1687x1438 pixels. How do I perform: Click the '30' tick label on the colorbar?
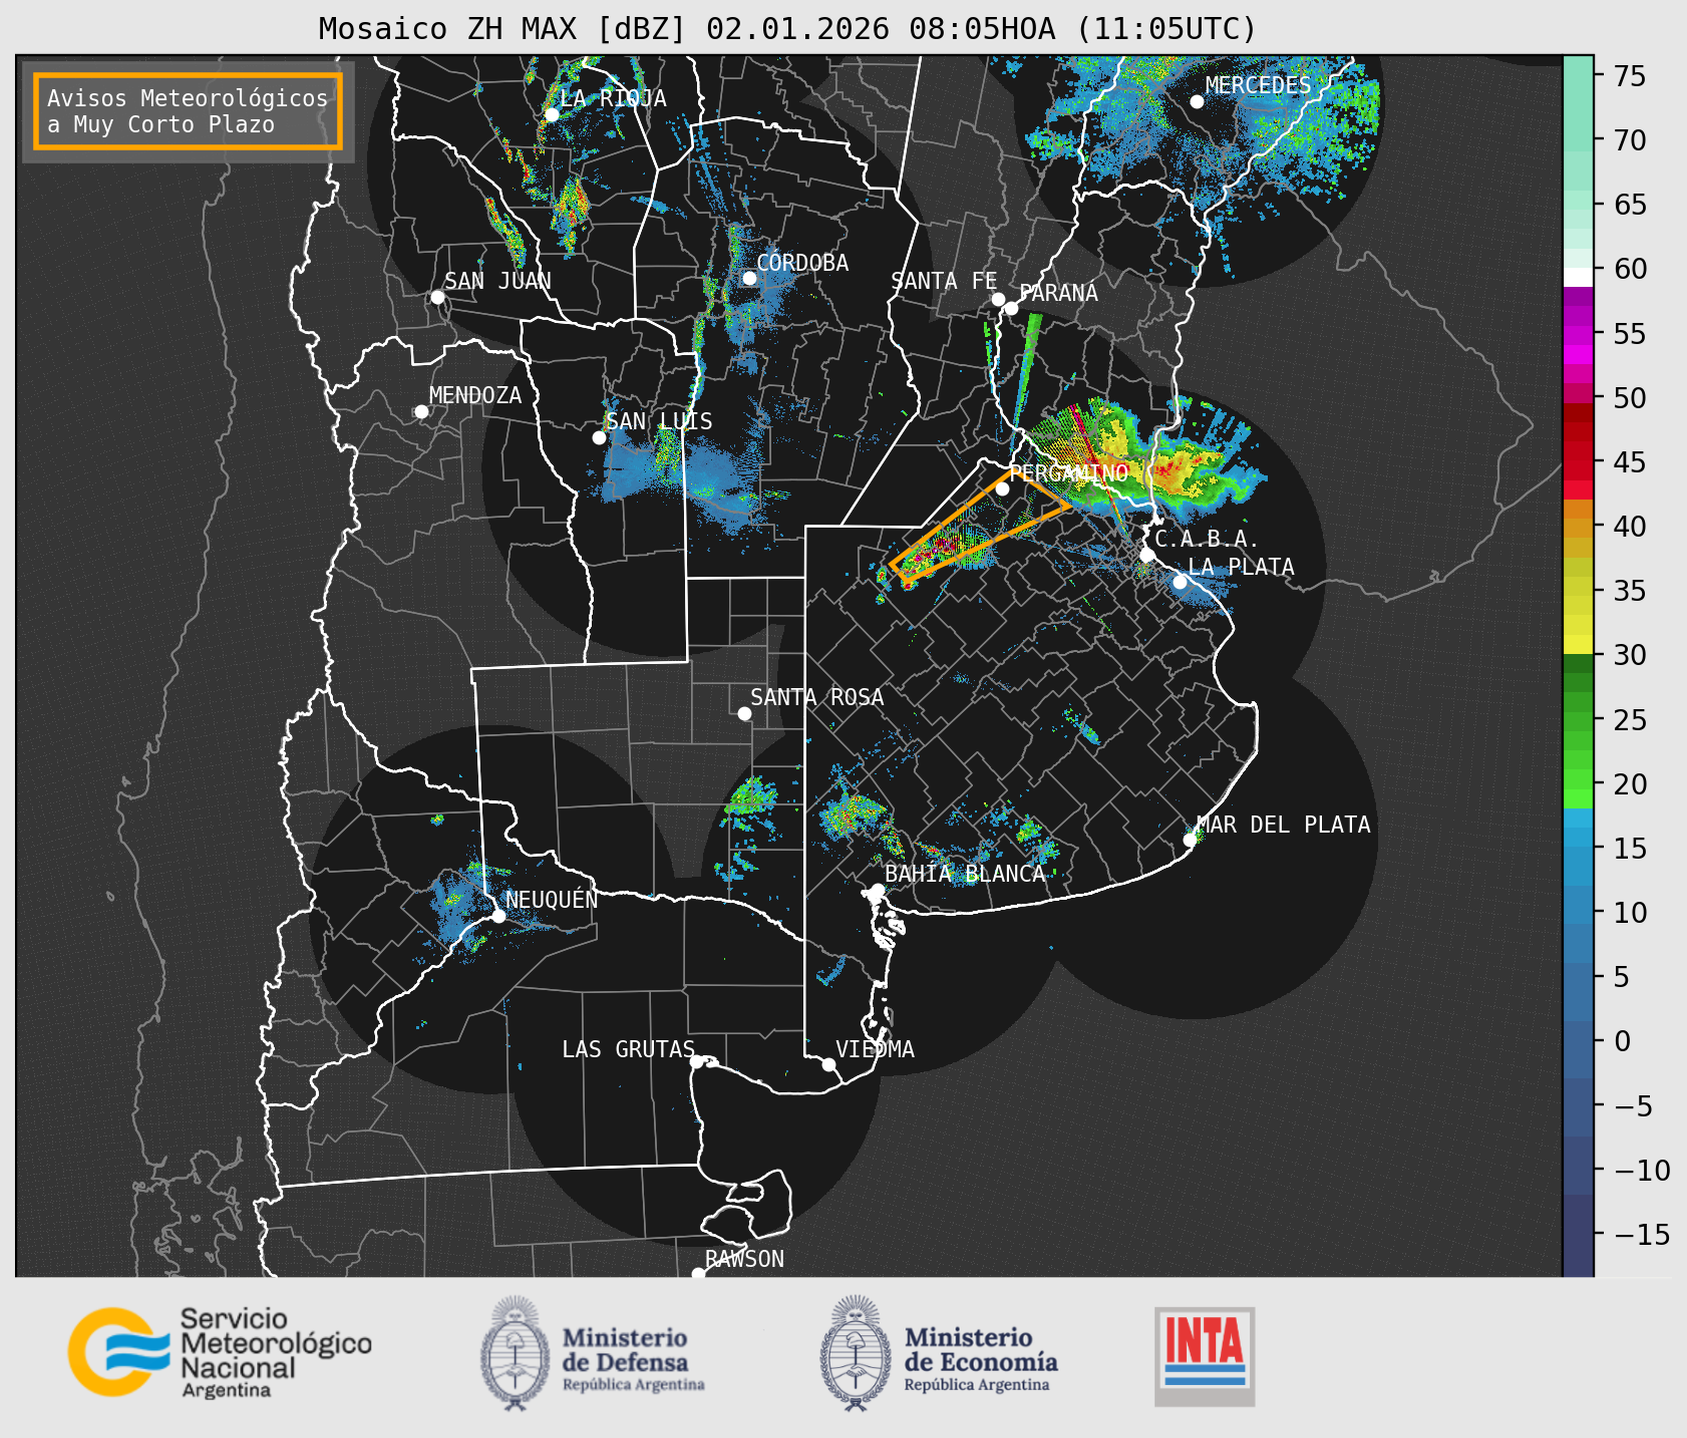(1629, 656)
